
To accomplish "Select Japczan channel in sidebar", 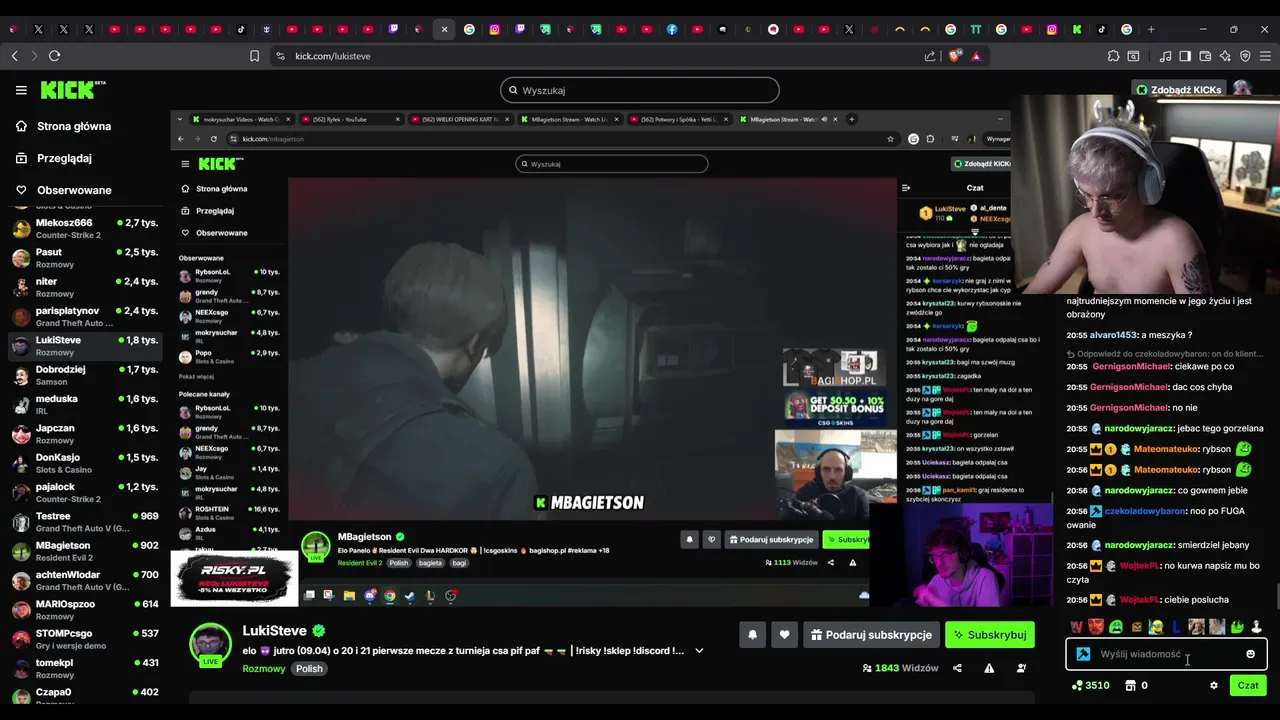I will pyautogui.click(x=85, y=434).
